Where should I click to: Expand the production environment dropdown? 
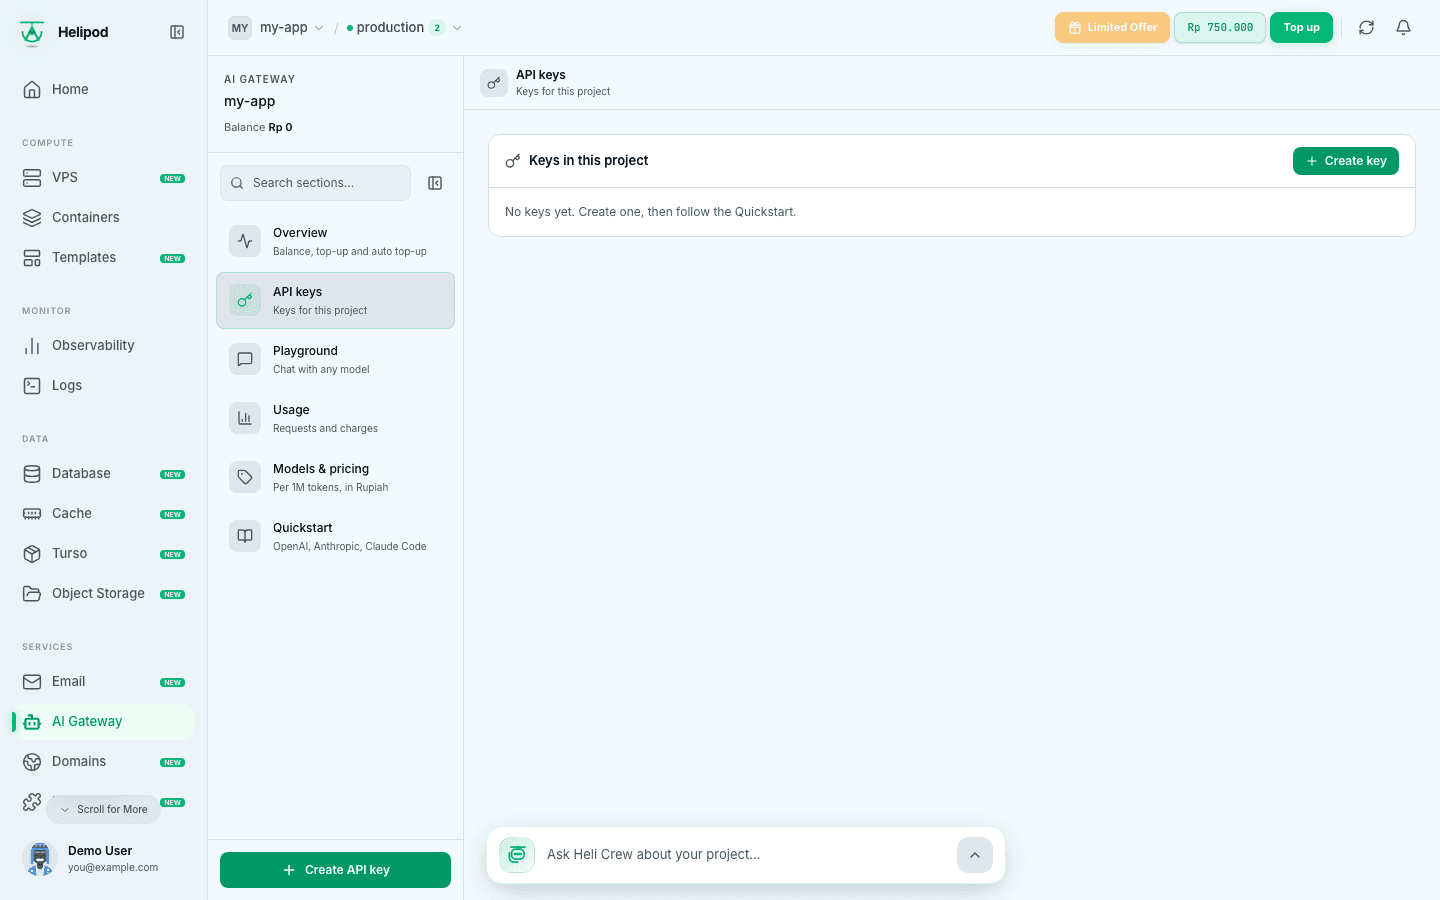pyautogui.click(x=404, y=28)
